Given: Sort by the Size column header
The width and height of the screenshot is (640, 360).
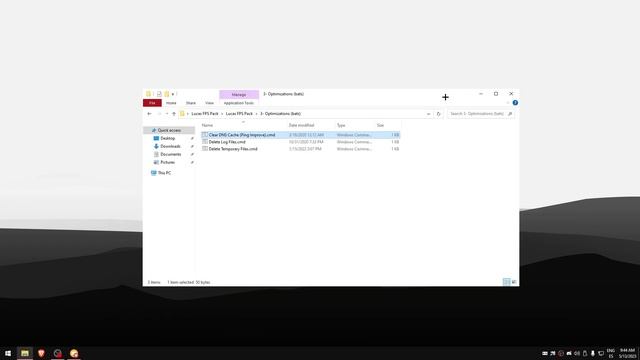Looking at the screenshot, I should tap(380, 125).
